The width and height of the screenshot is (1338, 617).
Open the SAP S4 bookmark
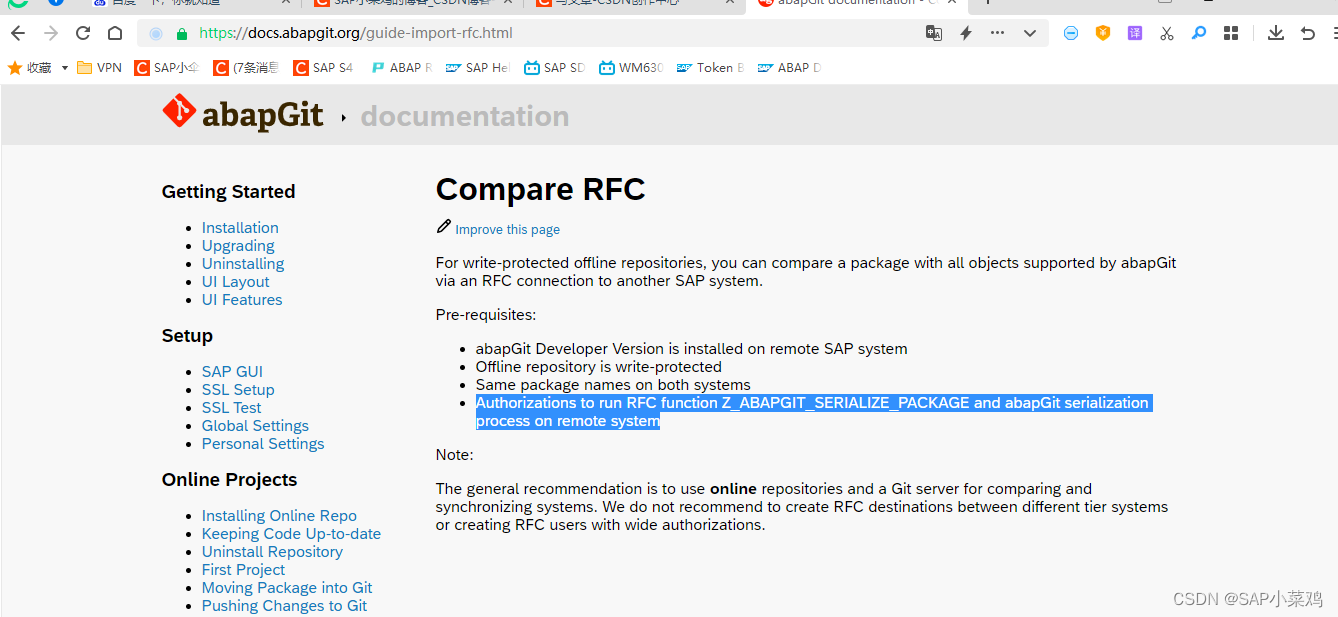coord(323,68)
